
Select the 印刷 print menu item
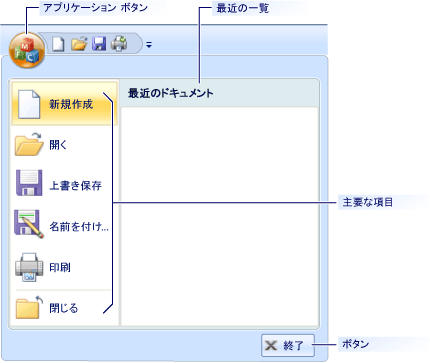(64, 267)
